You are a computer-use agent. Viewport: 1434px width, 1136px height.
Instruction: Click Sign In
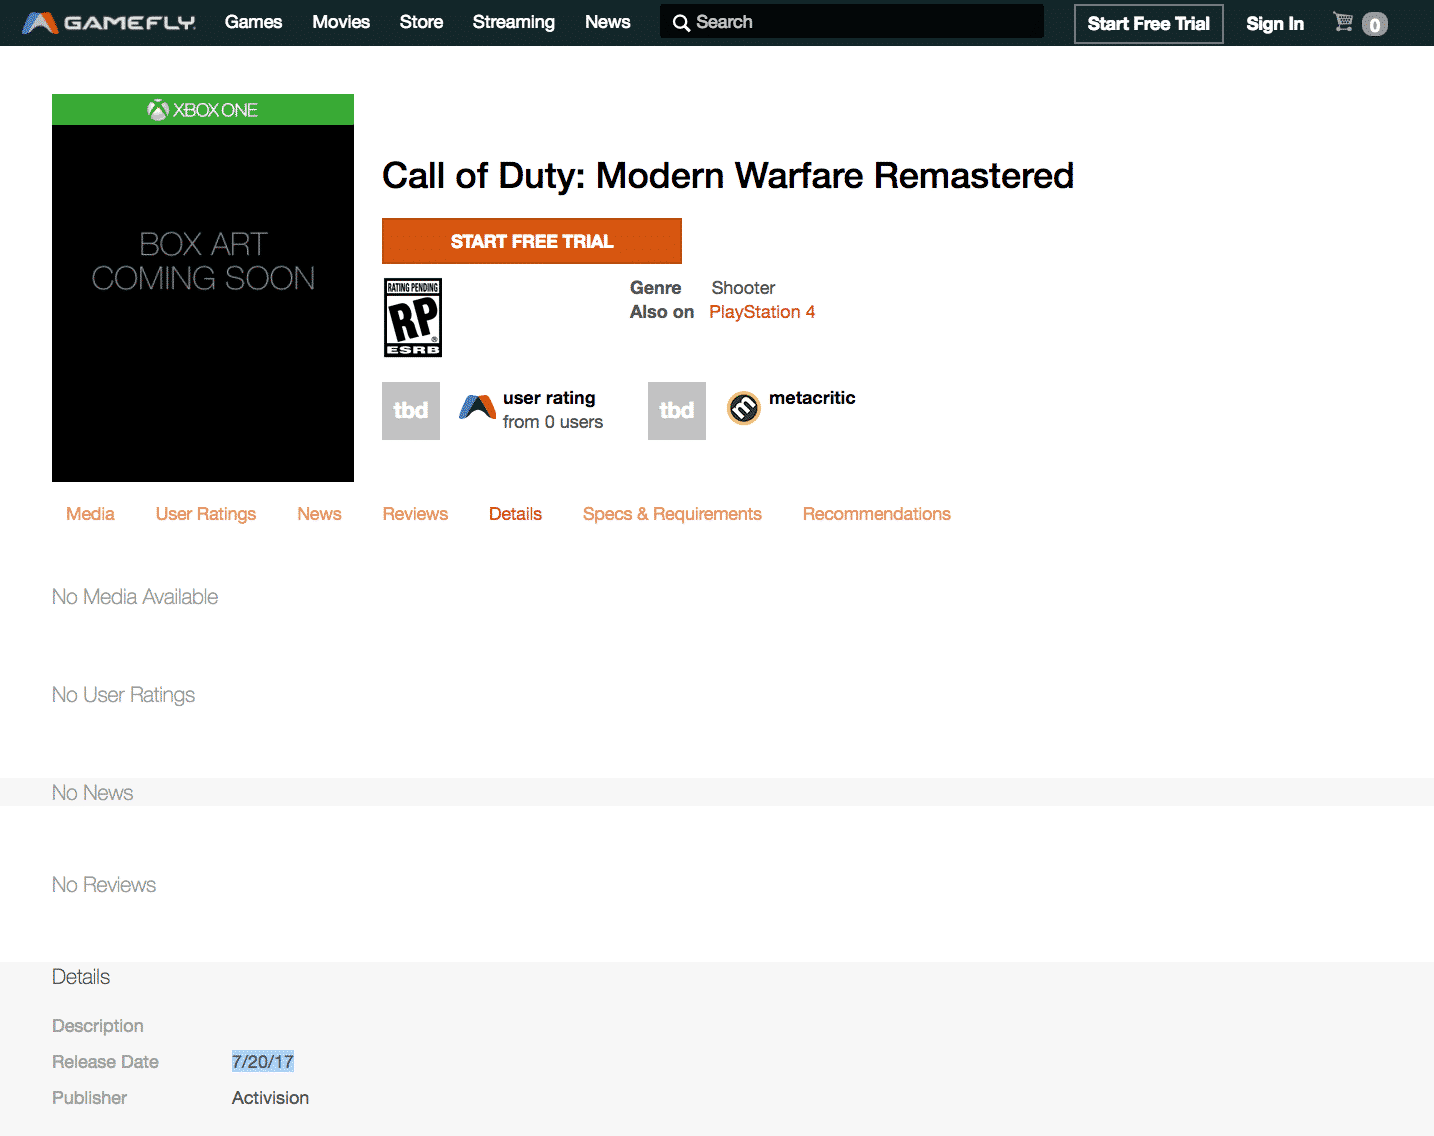click(1275, 23)
